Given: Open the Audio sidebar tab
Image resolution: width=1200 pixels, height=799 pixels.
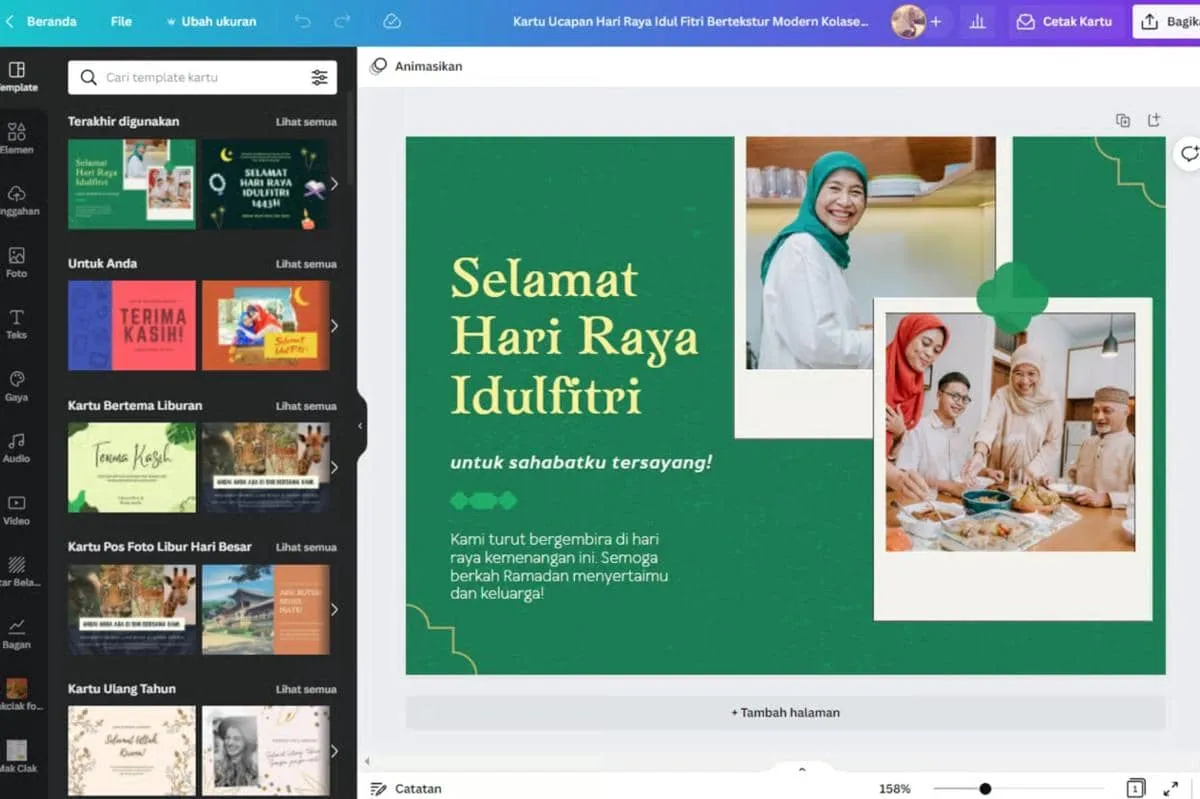Looking at the screenshot, I should pyautogui.click(x=17, y=447).
